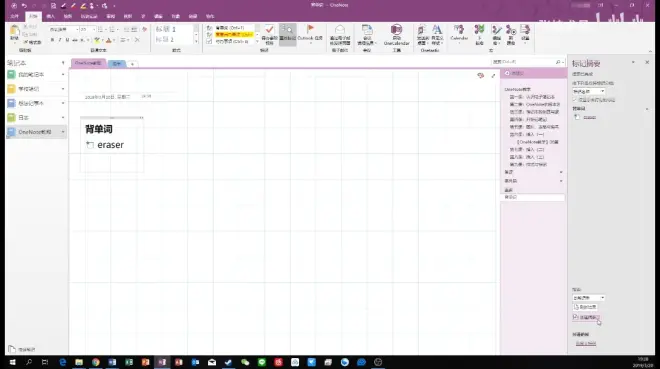Open the Find Tags ribbon button
The image size is (660, 369).
tap(287, 34)
